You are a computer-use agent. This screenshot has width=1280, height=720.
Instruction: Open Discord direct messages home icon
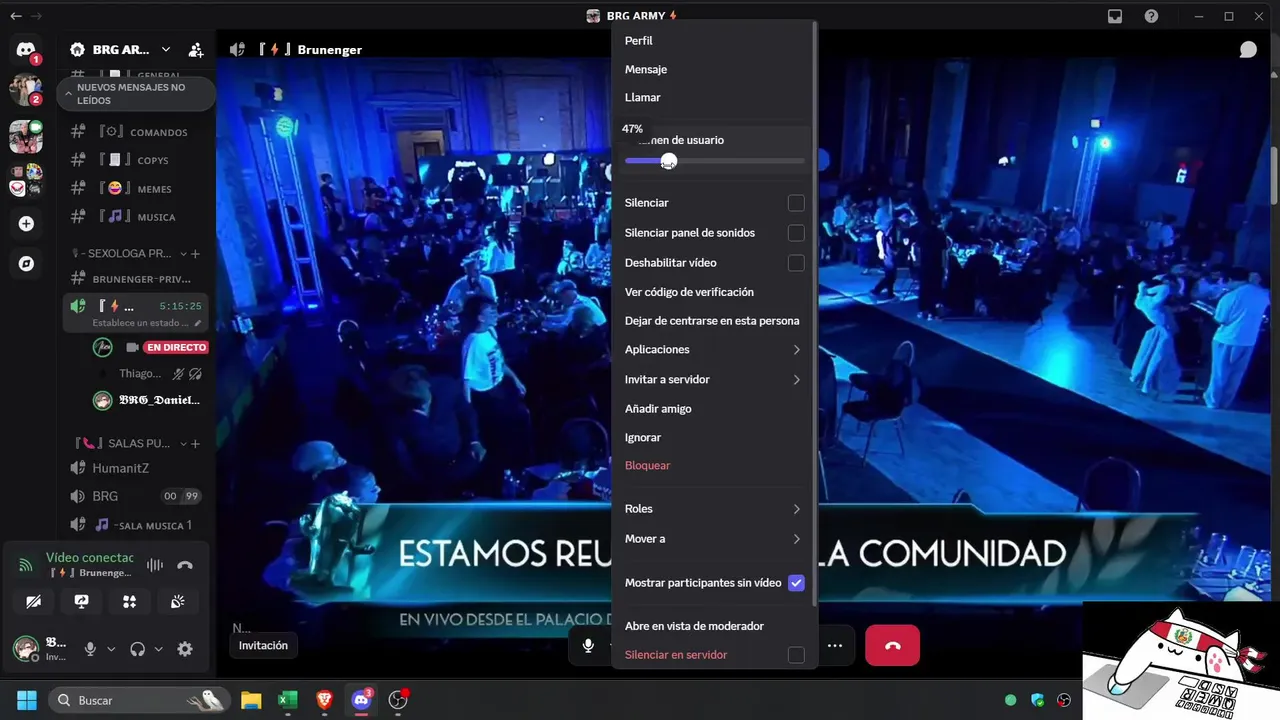coord(26,49)
